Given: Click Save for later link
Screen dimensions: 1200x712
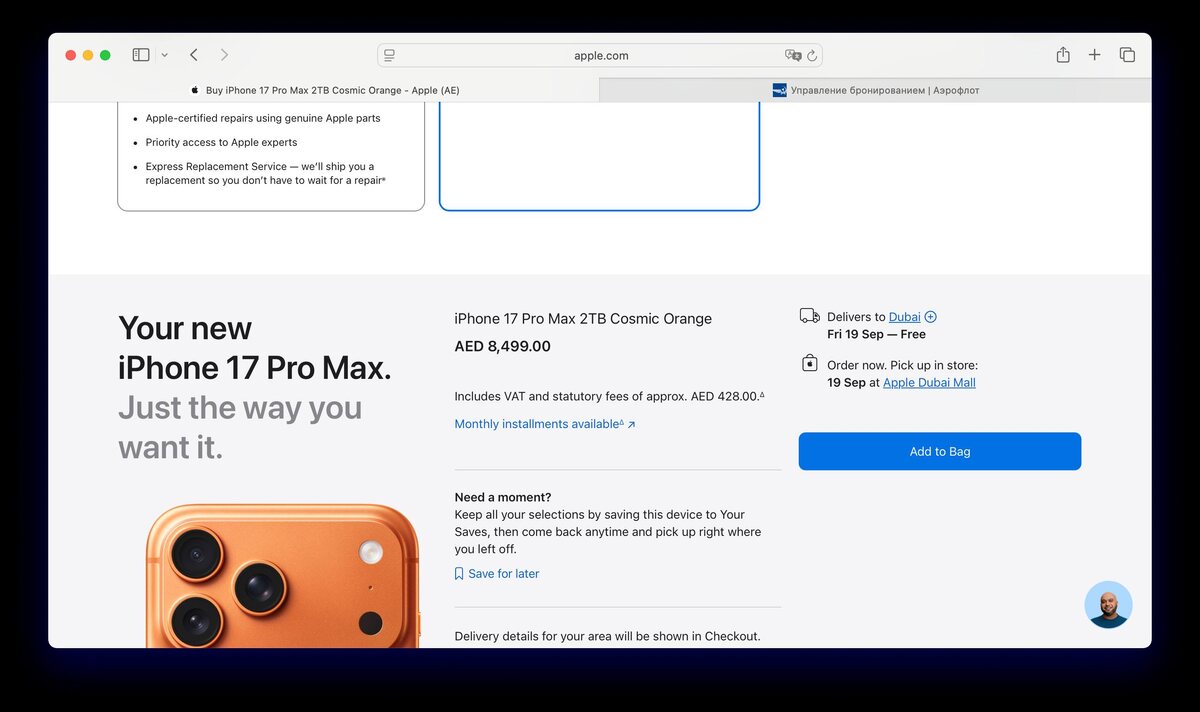Looking at the screenshot, I should (503, 574).
